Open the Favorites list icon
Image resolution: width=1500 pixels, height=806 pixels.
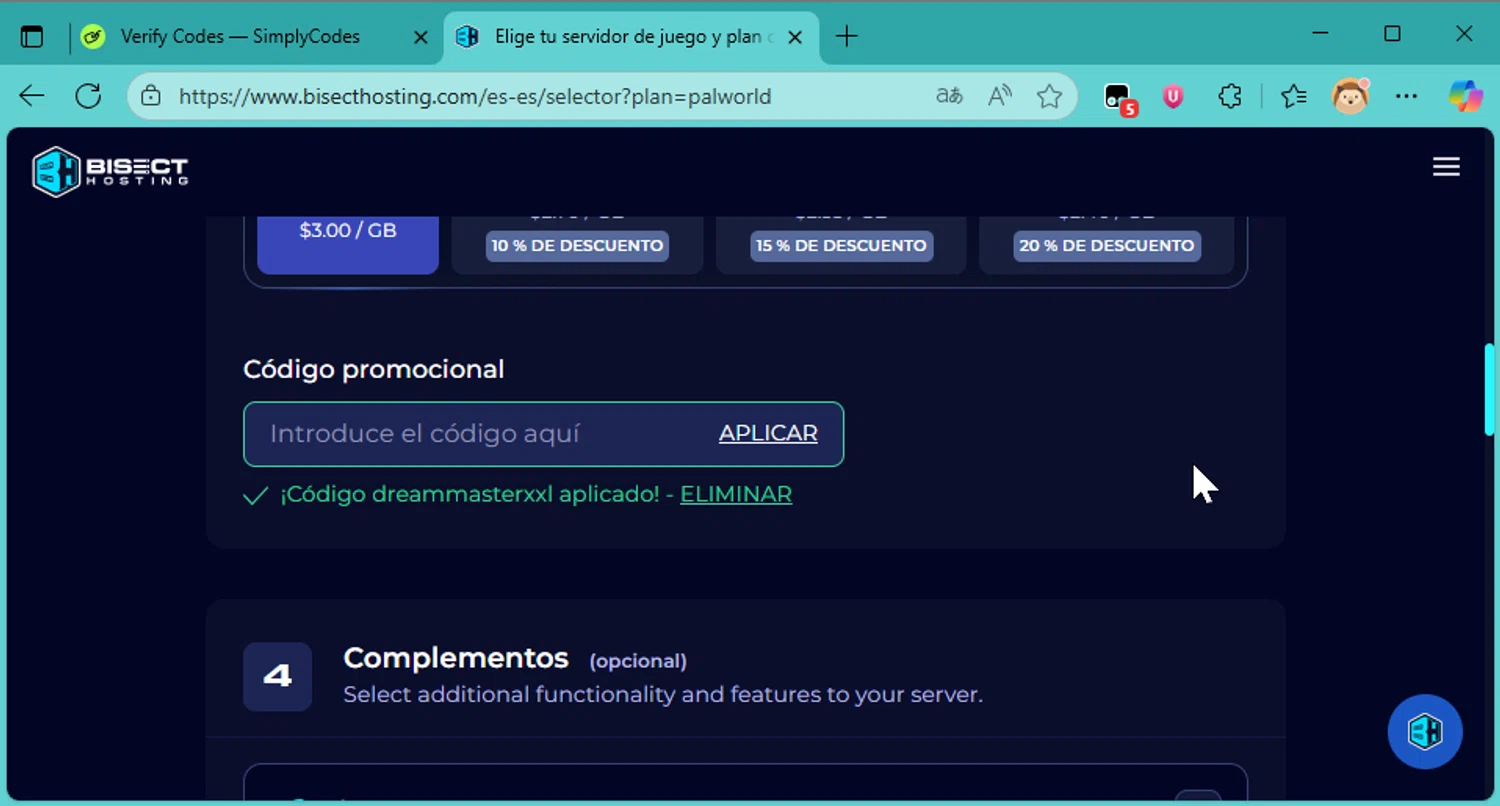click(x=1293, y=96)
